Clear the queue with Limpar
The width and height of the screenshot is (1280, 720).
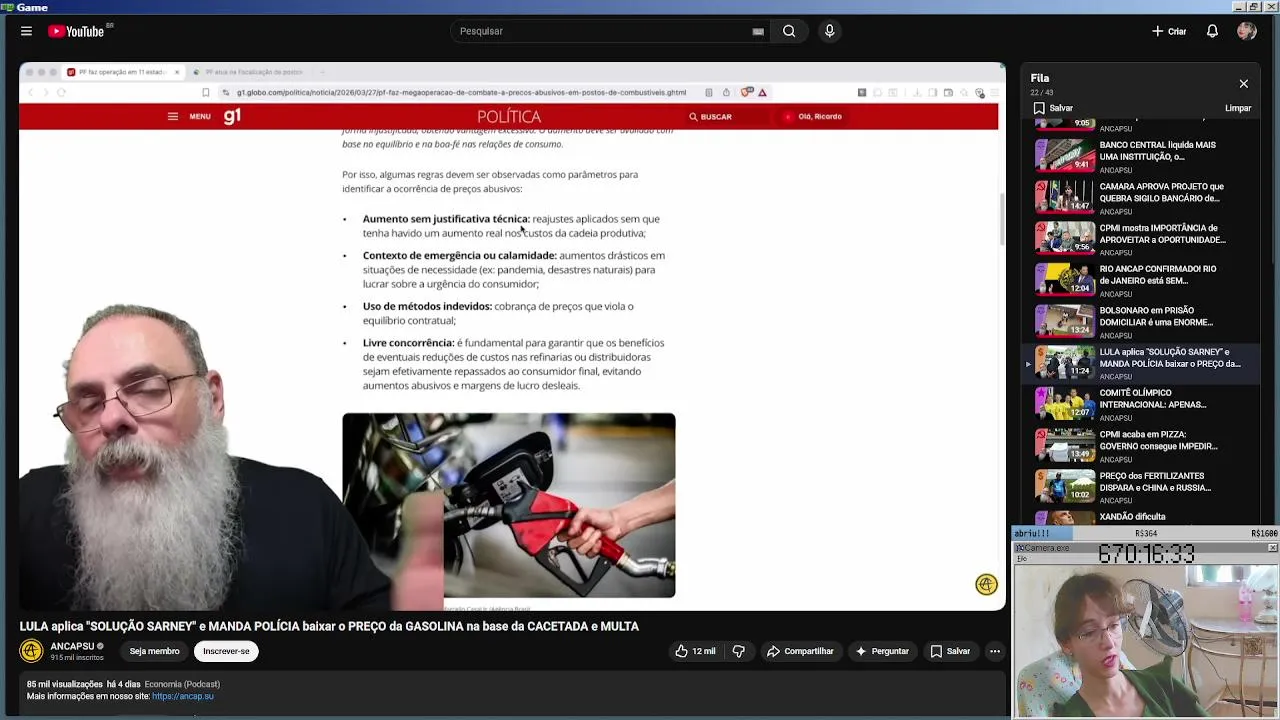pos(1238,108)
